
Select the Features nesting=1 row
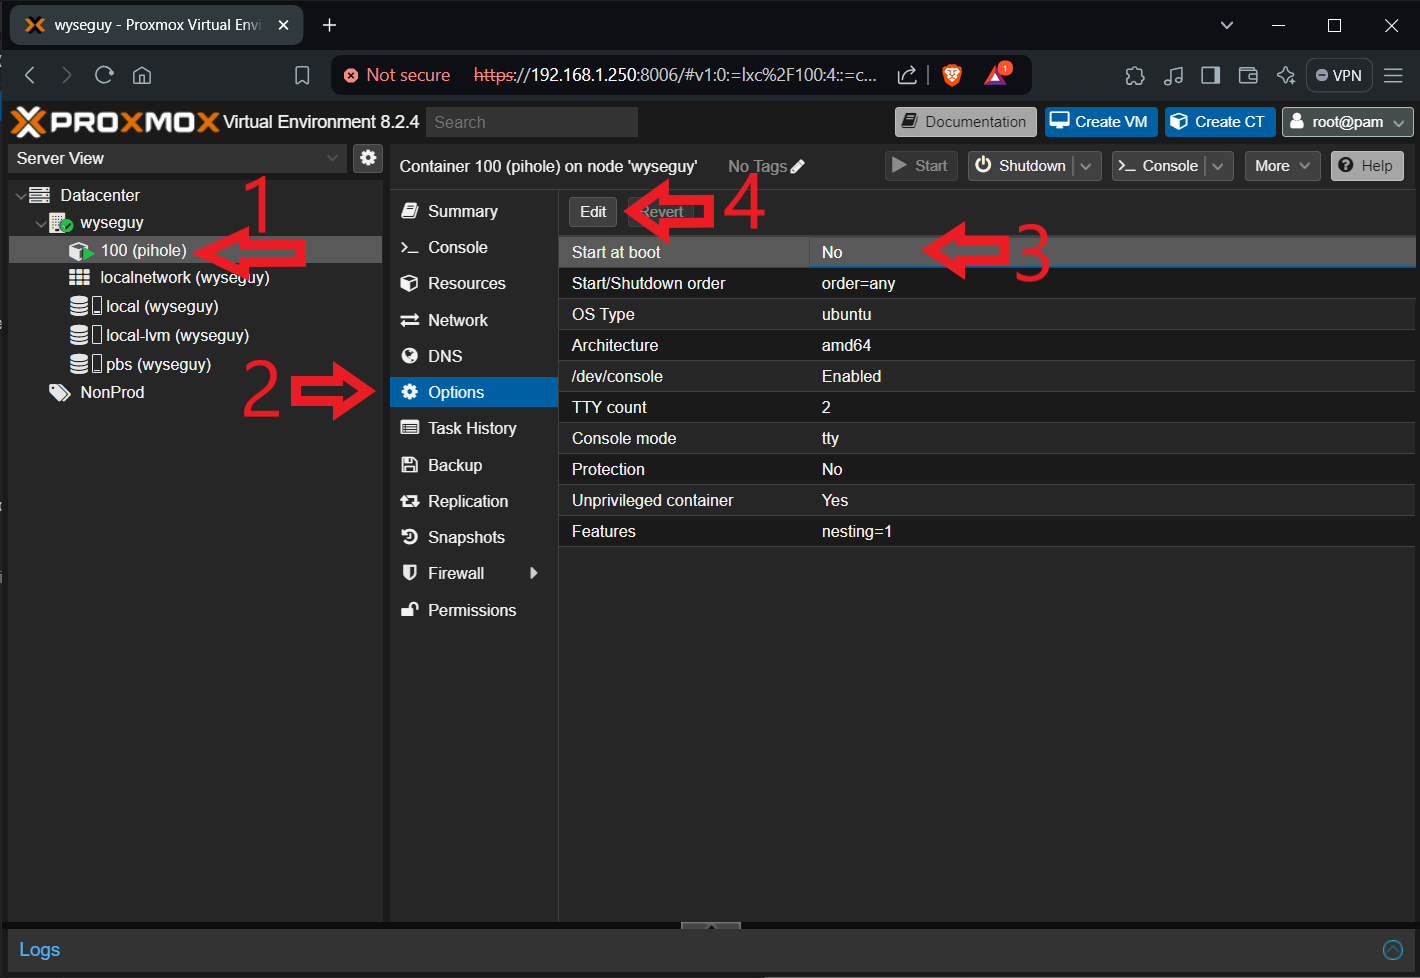987,531
